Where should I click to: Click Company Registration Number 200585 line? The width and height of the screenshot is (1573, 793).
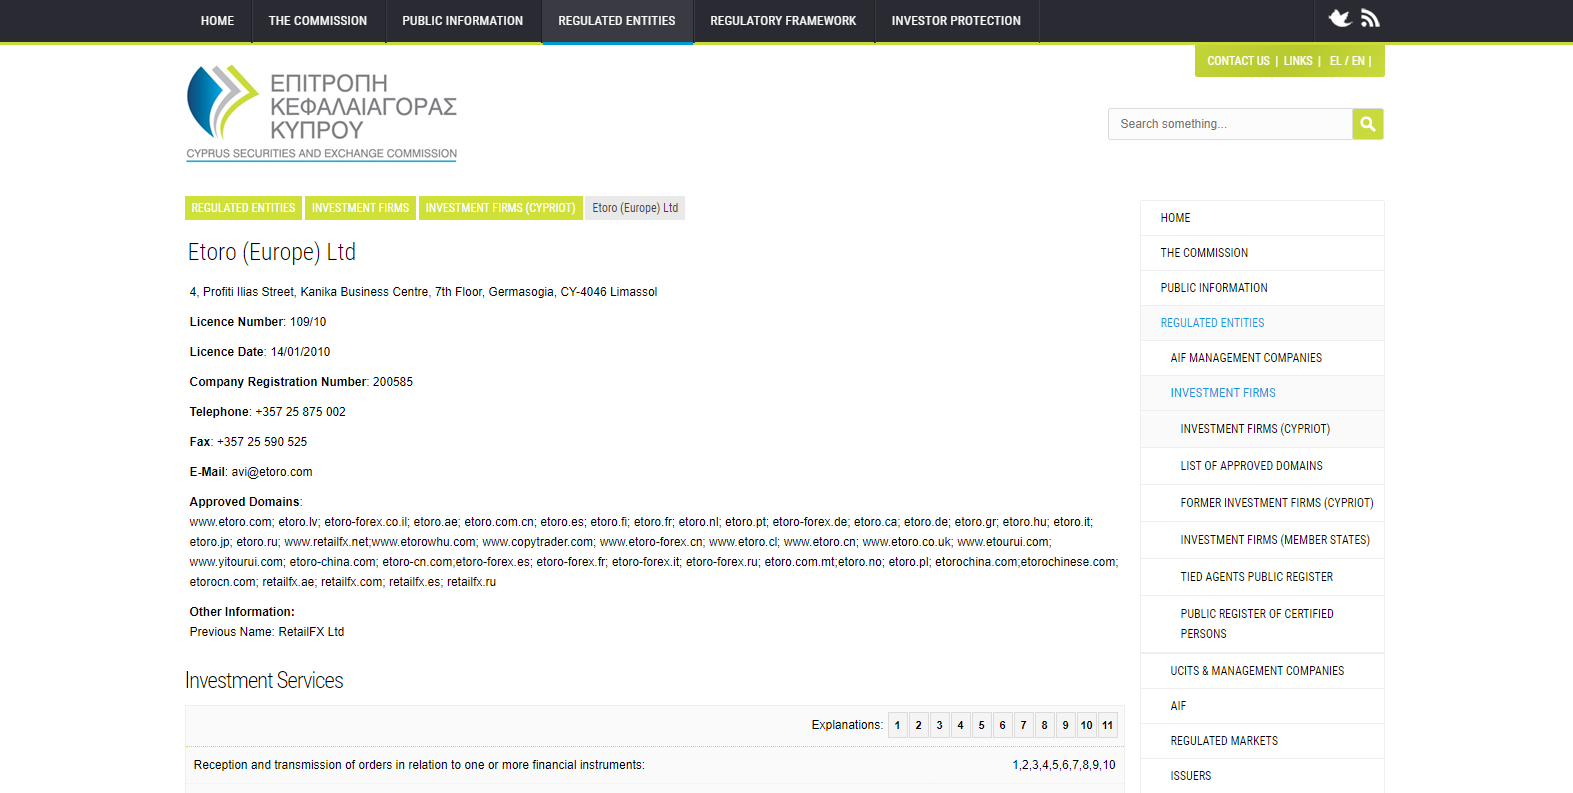coord(301,382)
